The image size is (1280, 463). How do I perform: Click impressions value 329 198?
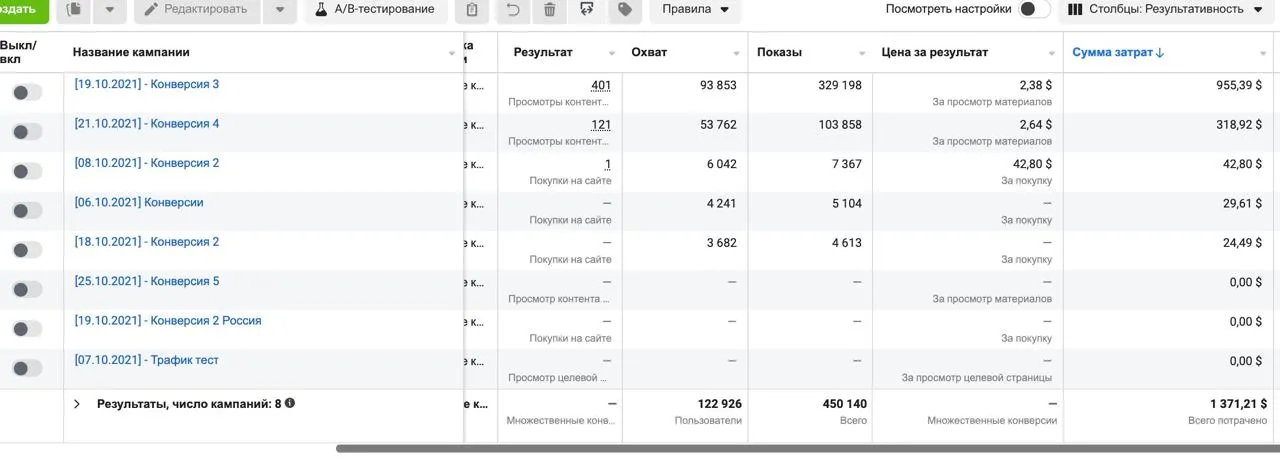coord(840,85)
